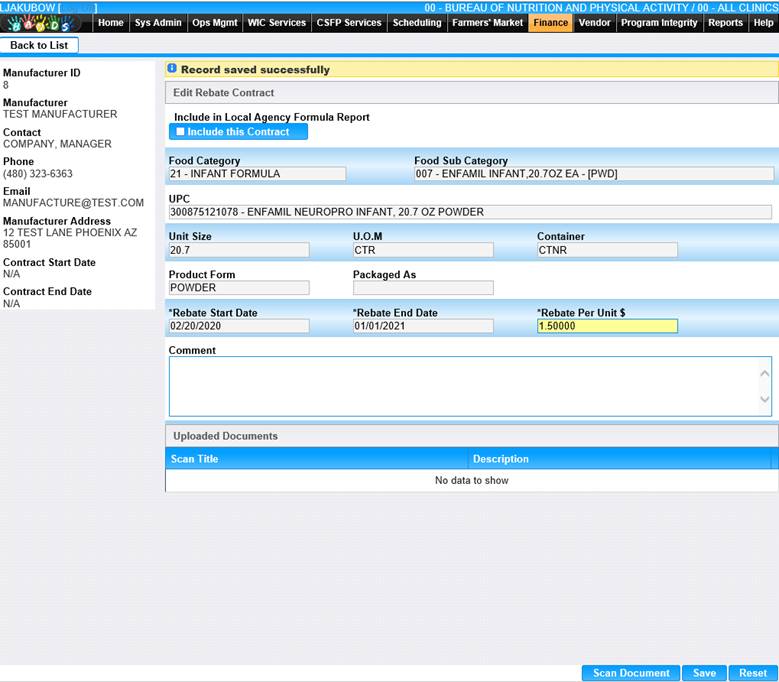This screenshot has height=682, width=779.
Task: Open the Scheduling menu
Action: coord(417,22)
